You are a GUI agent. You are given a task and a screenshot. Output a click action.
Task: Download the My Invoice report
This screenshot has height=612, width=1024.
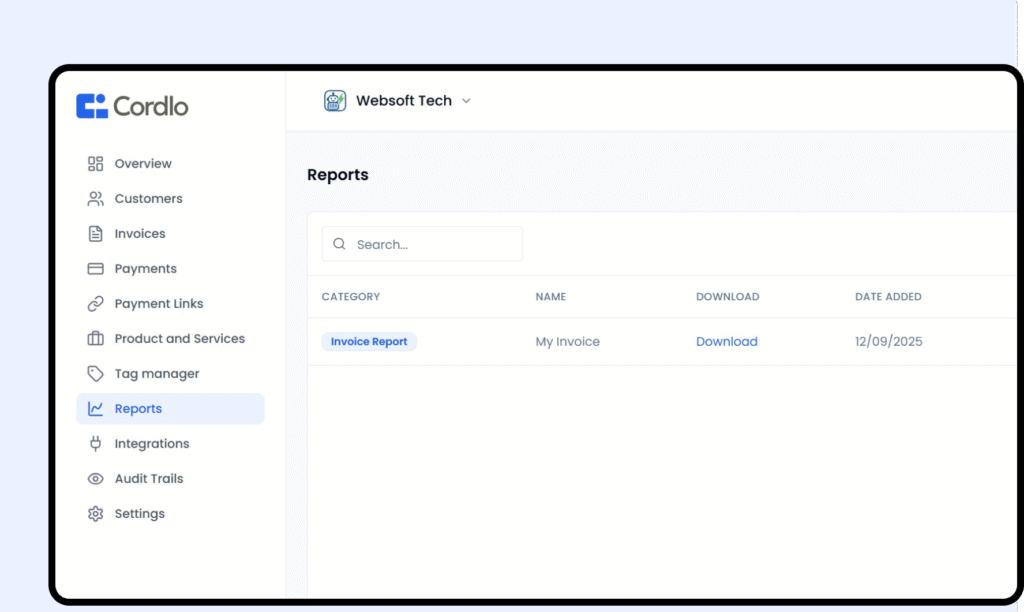point(726,342)
